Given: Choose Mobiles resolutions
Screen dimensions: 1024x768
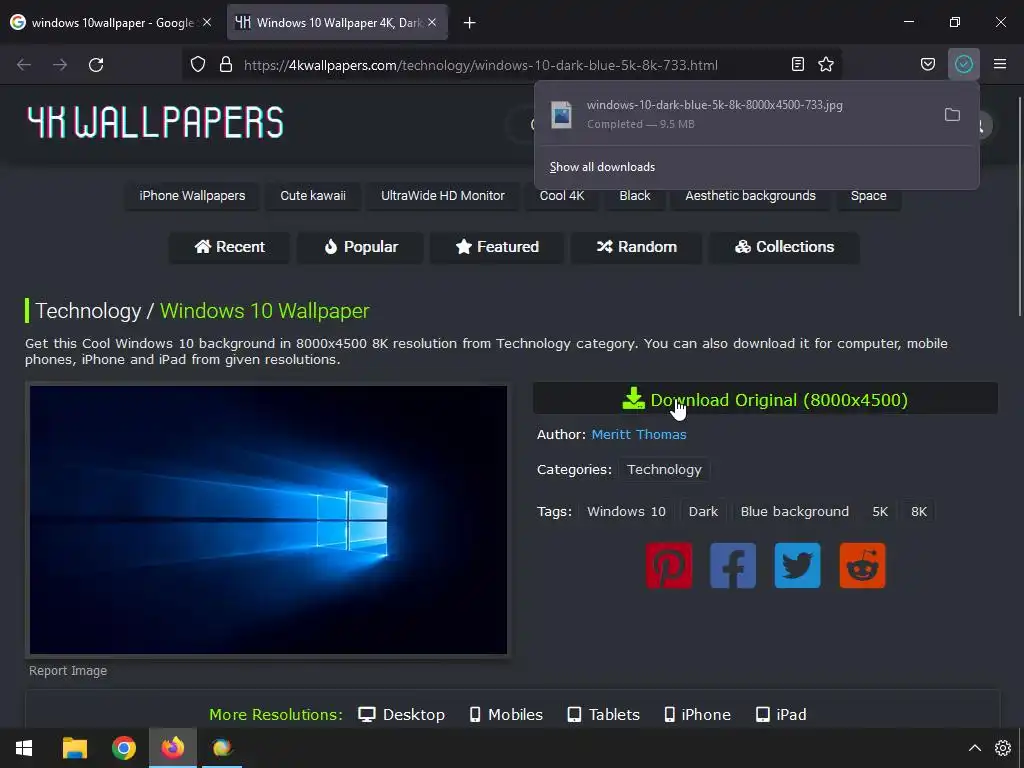Looking at the screenshot, I should pyautogui.click(x=506, y=714).
